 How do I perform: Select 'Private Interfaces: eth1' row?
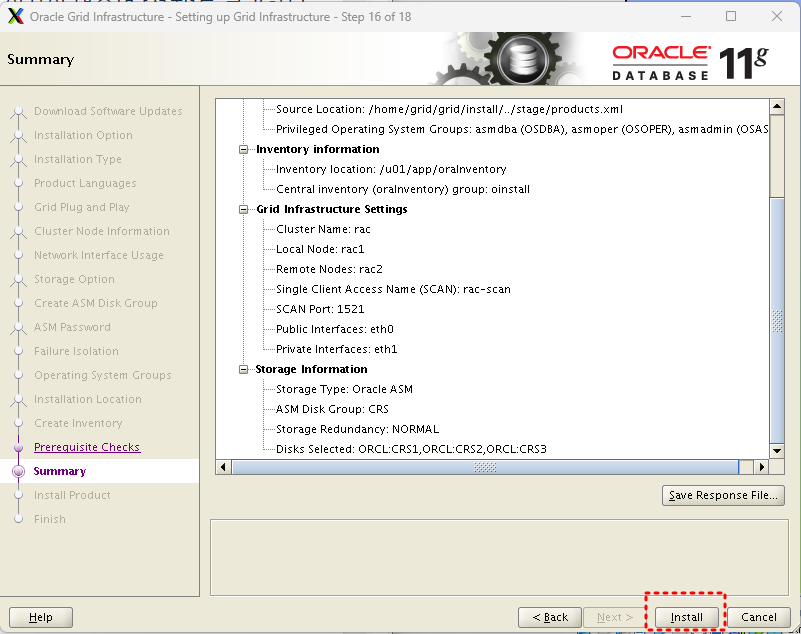tap(336, 349)
